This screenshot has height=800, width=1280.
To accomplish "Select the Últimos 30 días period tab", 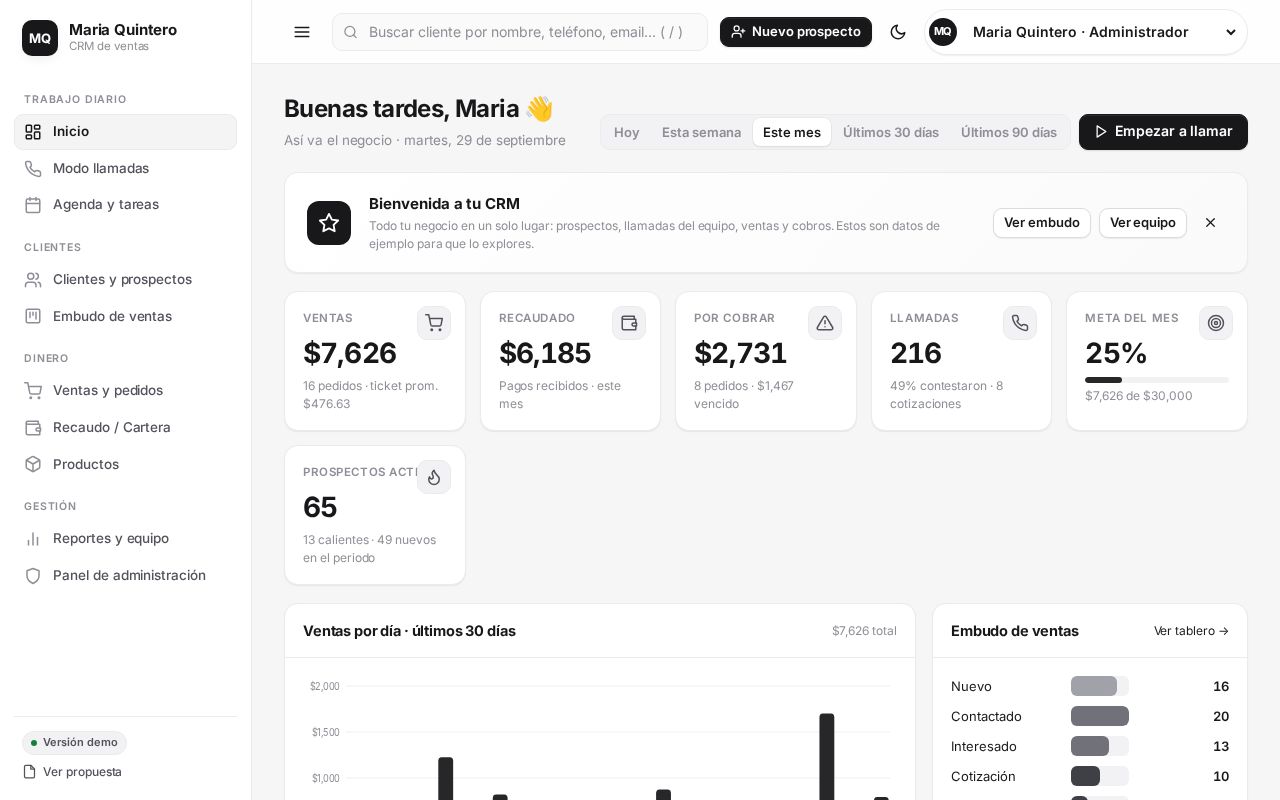I will (x=891, y=132).
